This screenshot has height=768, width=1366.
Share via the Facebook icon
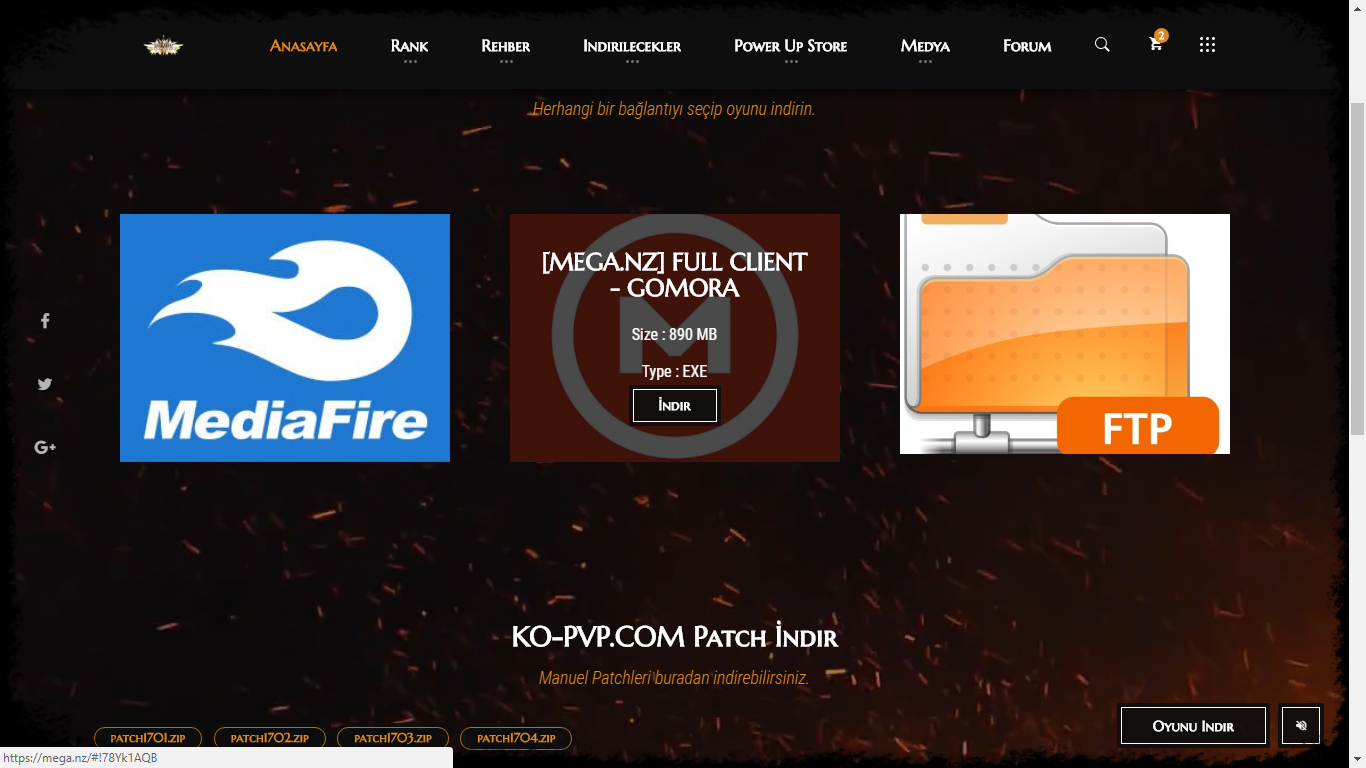point(45,321)
